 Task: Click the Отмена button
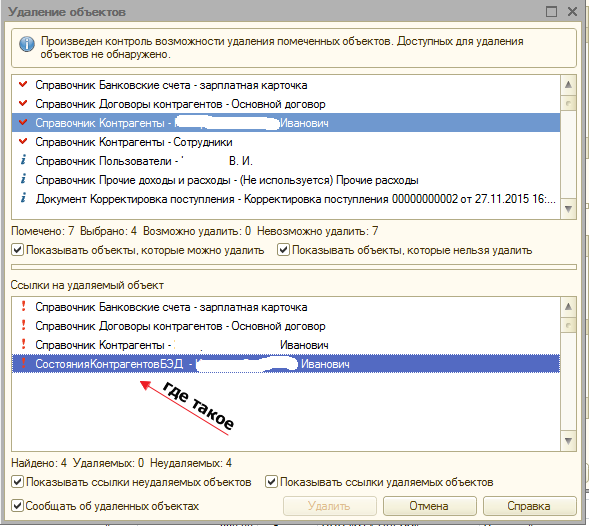click(429, 506)
